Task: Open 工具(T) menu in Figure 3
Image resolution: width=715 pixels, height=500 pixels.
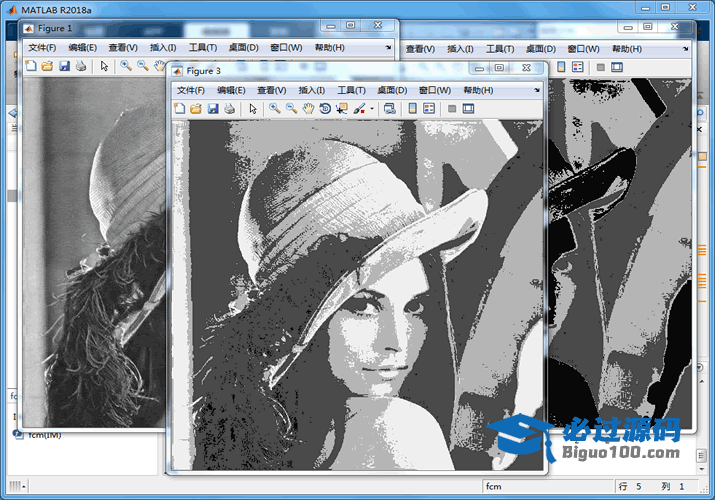Action: click(351, 90)
